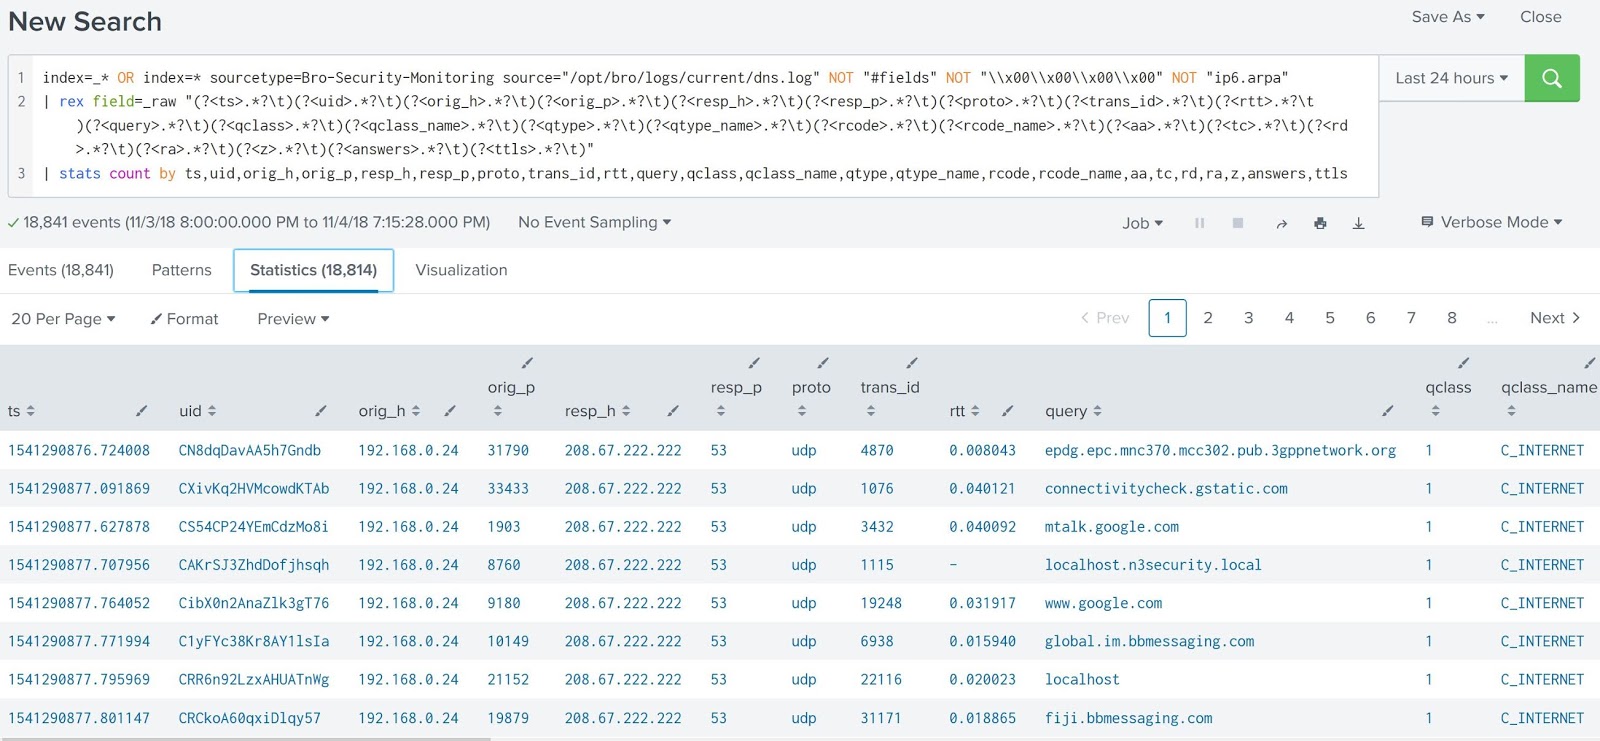The height and width of the screenshot is (741, 1600).
Task: Click rtt cell 0.015940
Action: tap(982, 642)
